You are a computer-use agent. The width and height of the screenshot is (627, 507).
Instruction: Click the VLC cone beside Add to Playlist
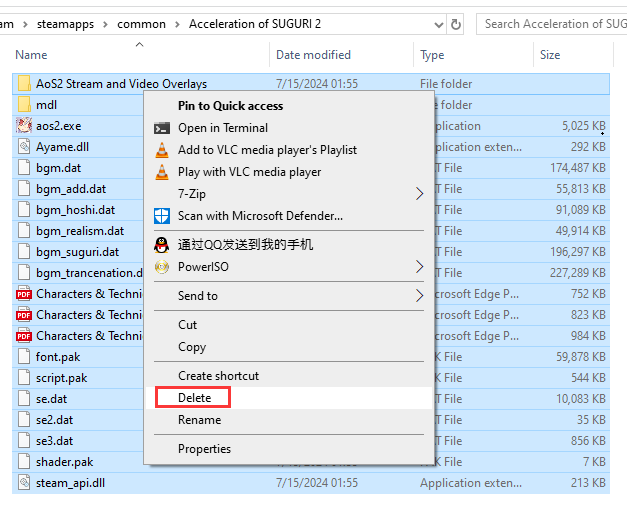tap(162, 150)
